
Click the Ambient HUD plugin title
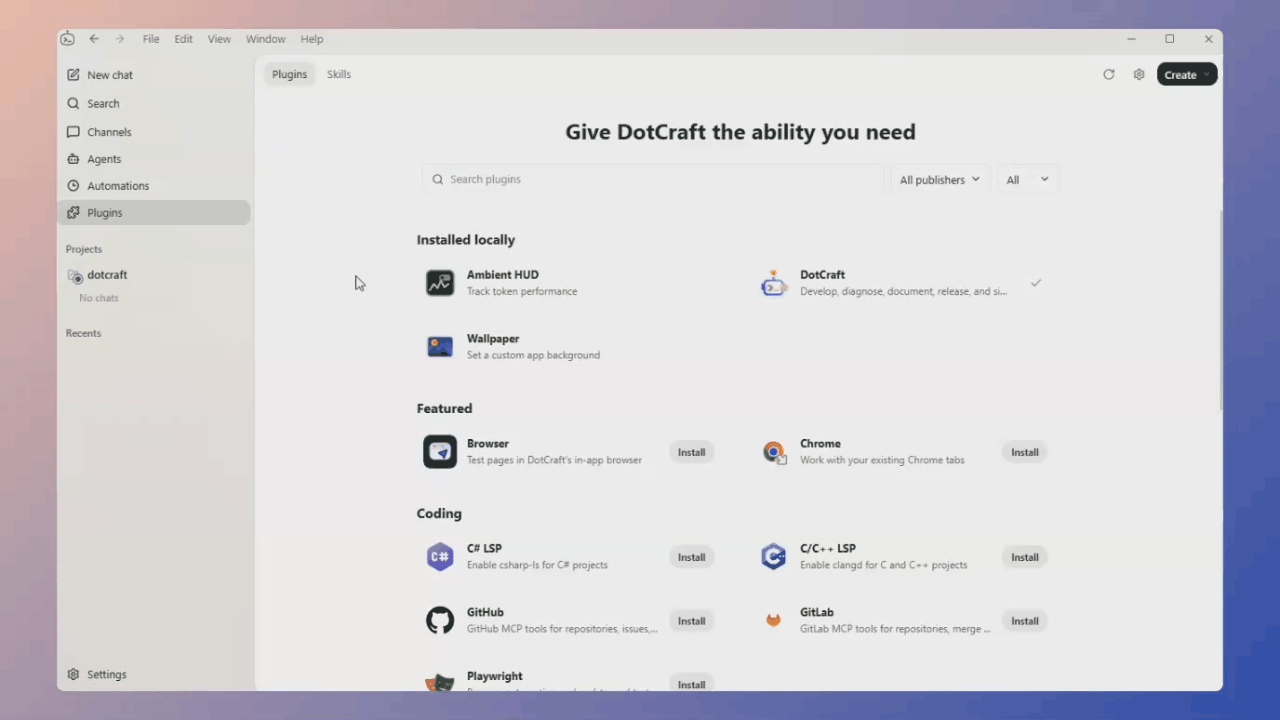[503, 275]
